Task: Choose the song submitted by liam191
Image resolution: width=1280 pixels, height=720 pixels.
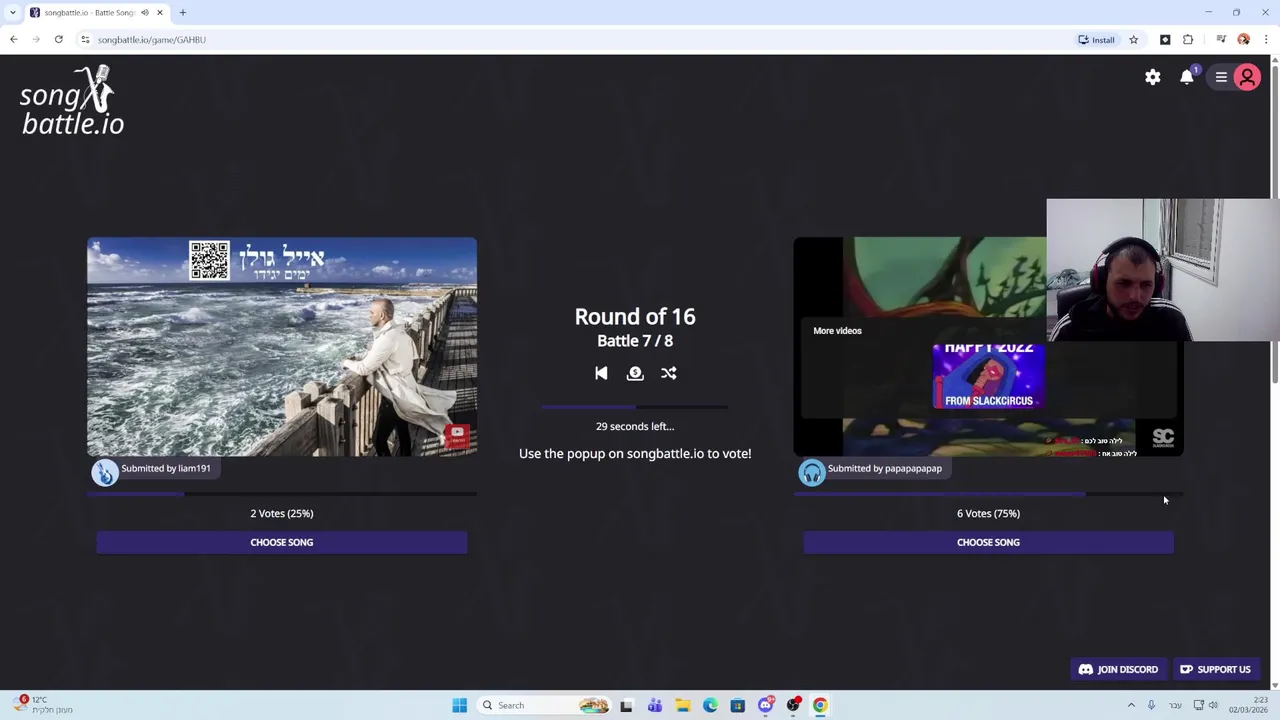Action: coord(282,542)
